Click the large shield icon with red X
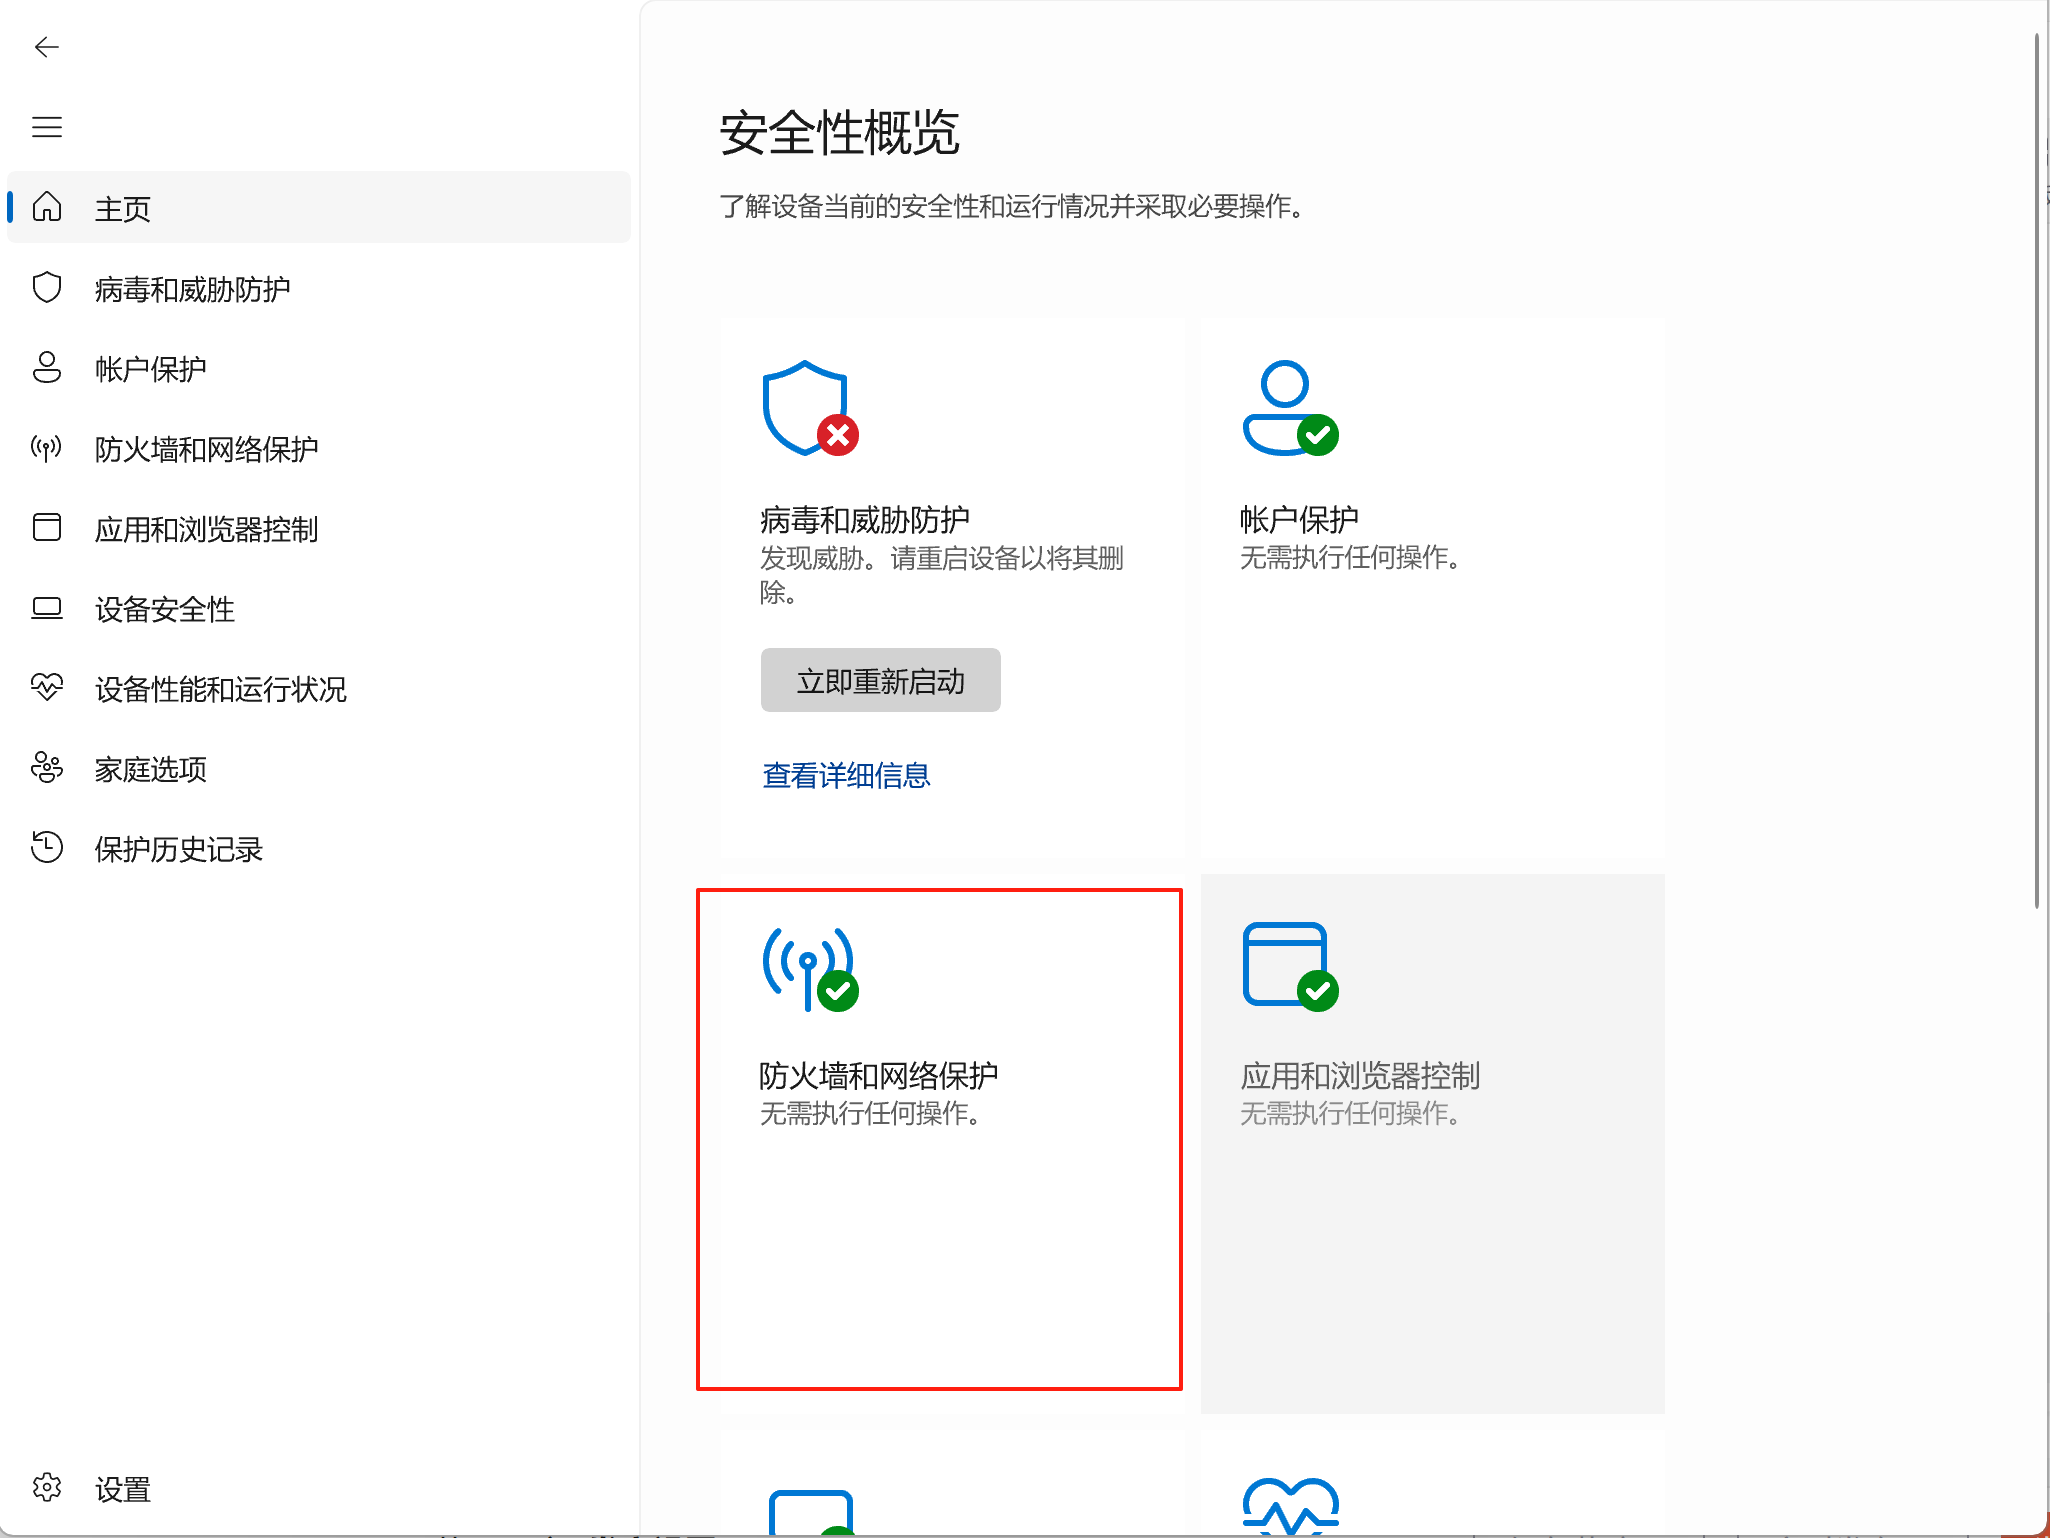The width and height of the screenshot is (2050, 1538). point(810,408)
